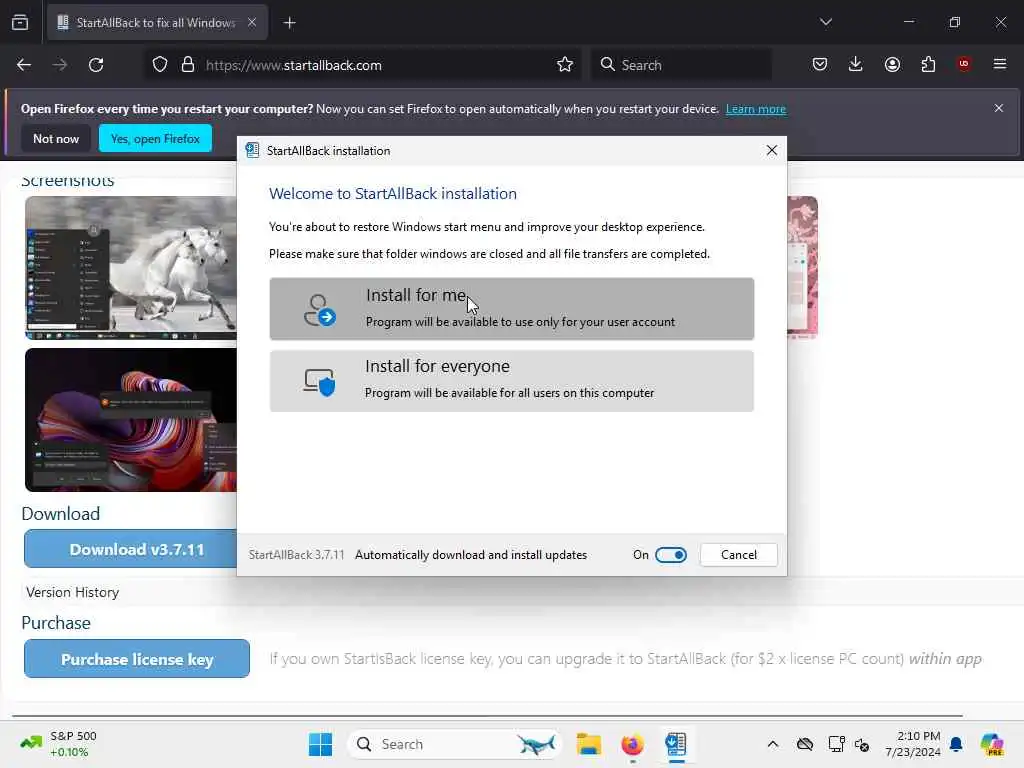Screen dimensions: 1024x768
Task: View site security padlock info
Action: click(x=188, y=65)
